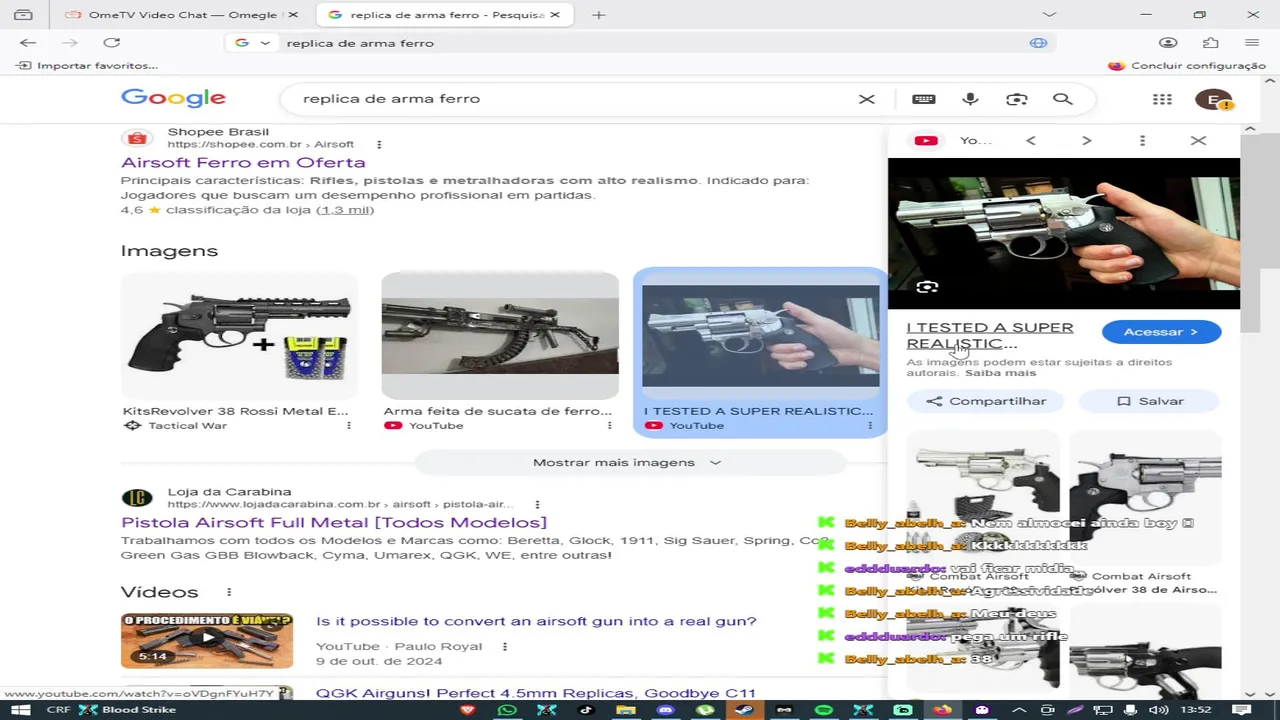Screen dimensions: 1280x720
Task: Show the previous image in the preview panel
Action: [1031, 141]
